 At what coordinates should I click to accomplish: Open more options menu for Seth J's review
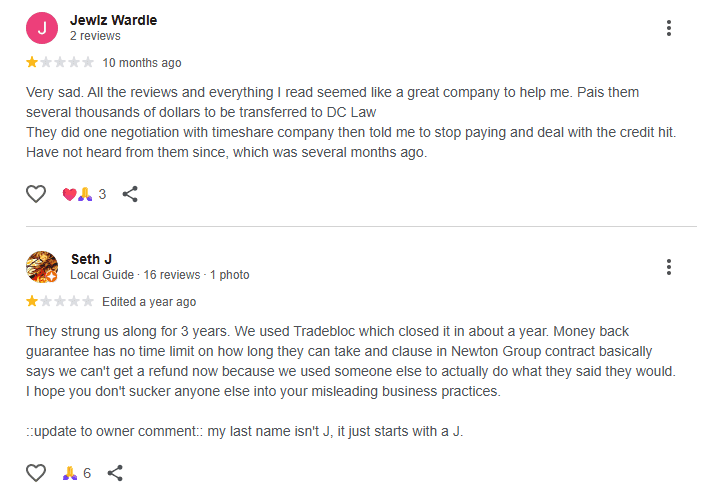click(x=669, y=267)
